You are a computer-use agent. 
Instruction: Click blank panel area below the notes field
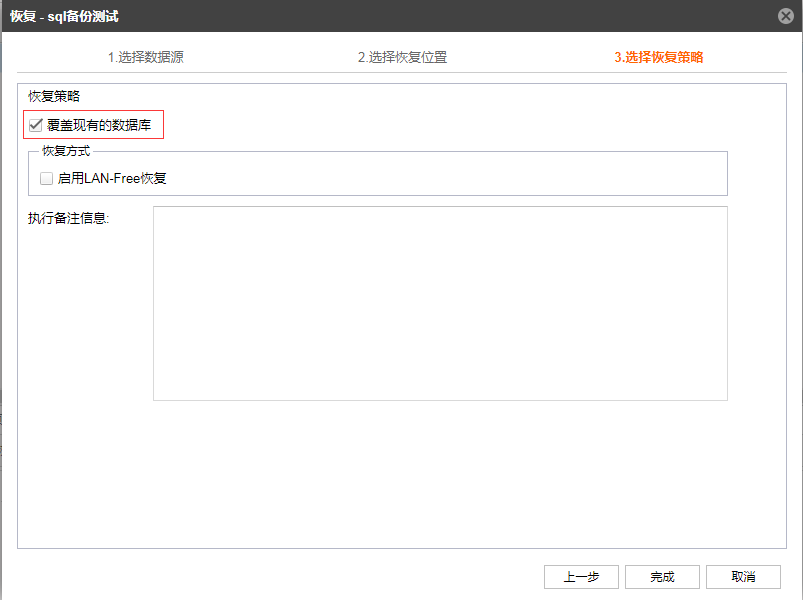click(402, 474)
